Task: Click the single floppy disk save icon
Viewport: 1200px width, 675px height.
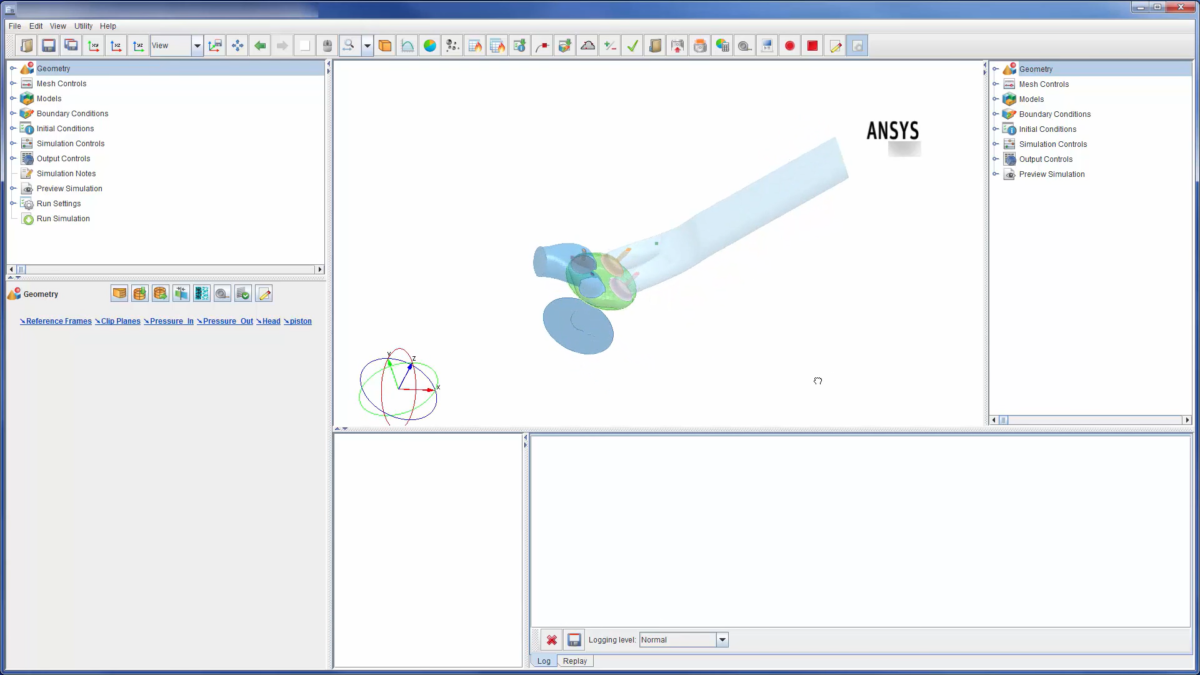Action: [48, 45]
